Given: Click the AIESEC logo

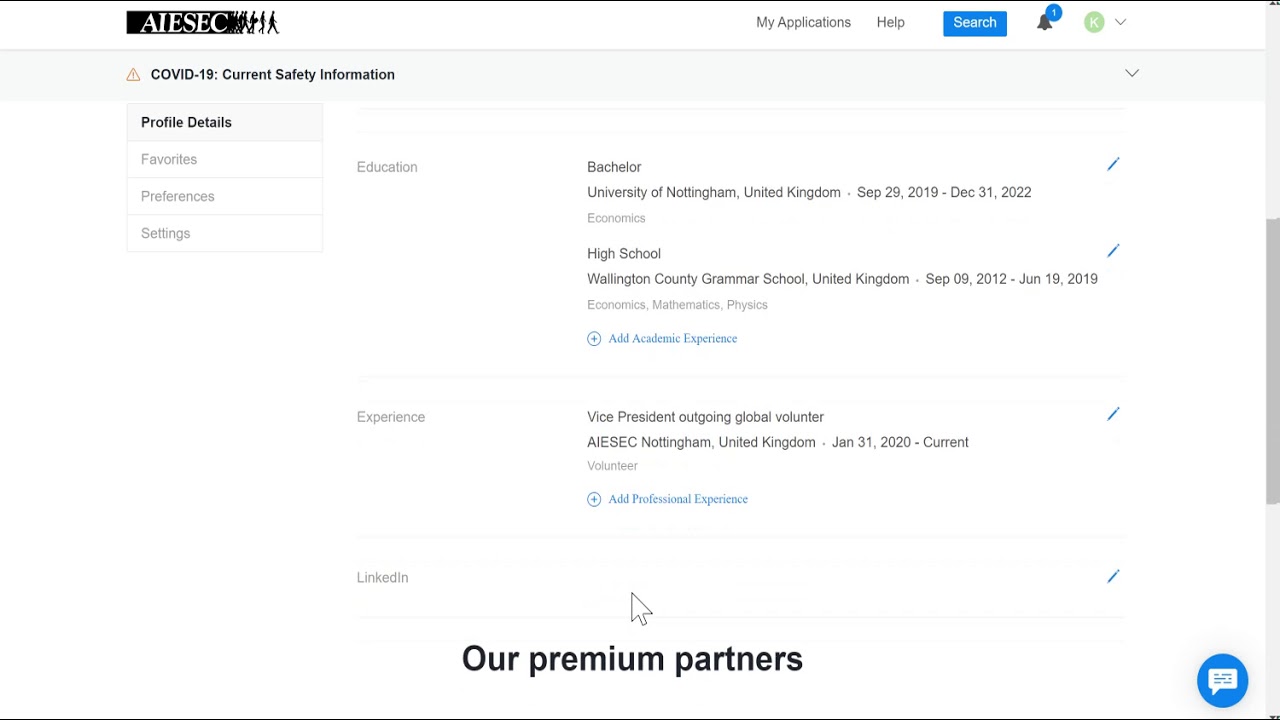Looking at the screenshot, I should point(202,22).
